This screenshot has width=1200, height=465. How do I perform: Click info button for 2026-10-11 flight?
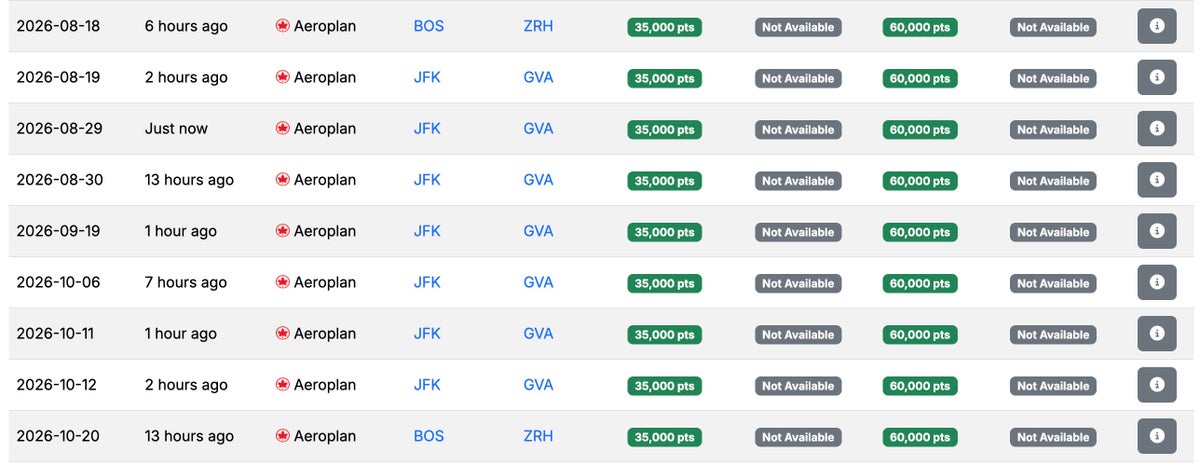[x=1157, y=334]
